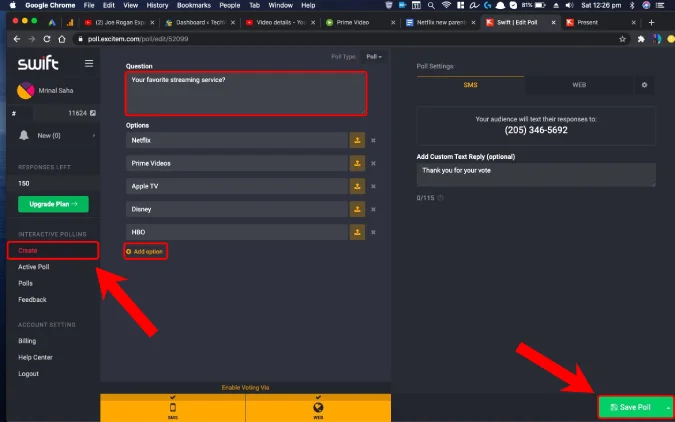Click the Disney option input field
This screenshot has width=675, height=422.
pos(237,209)
